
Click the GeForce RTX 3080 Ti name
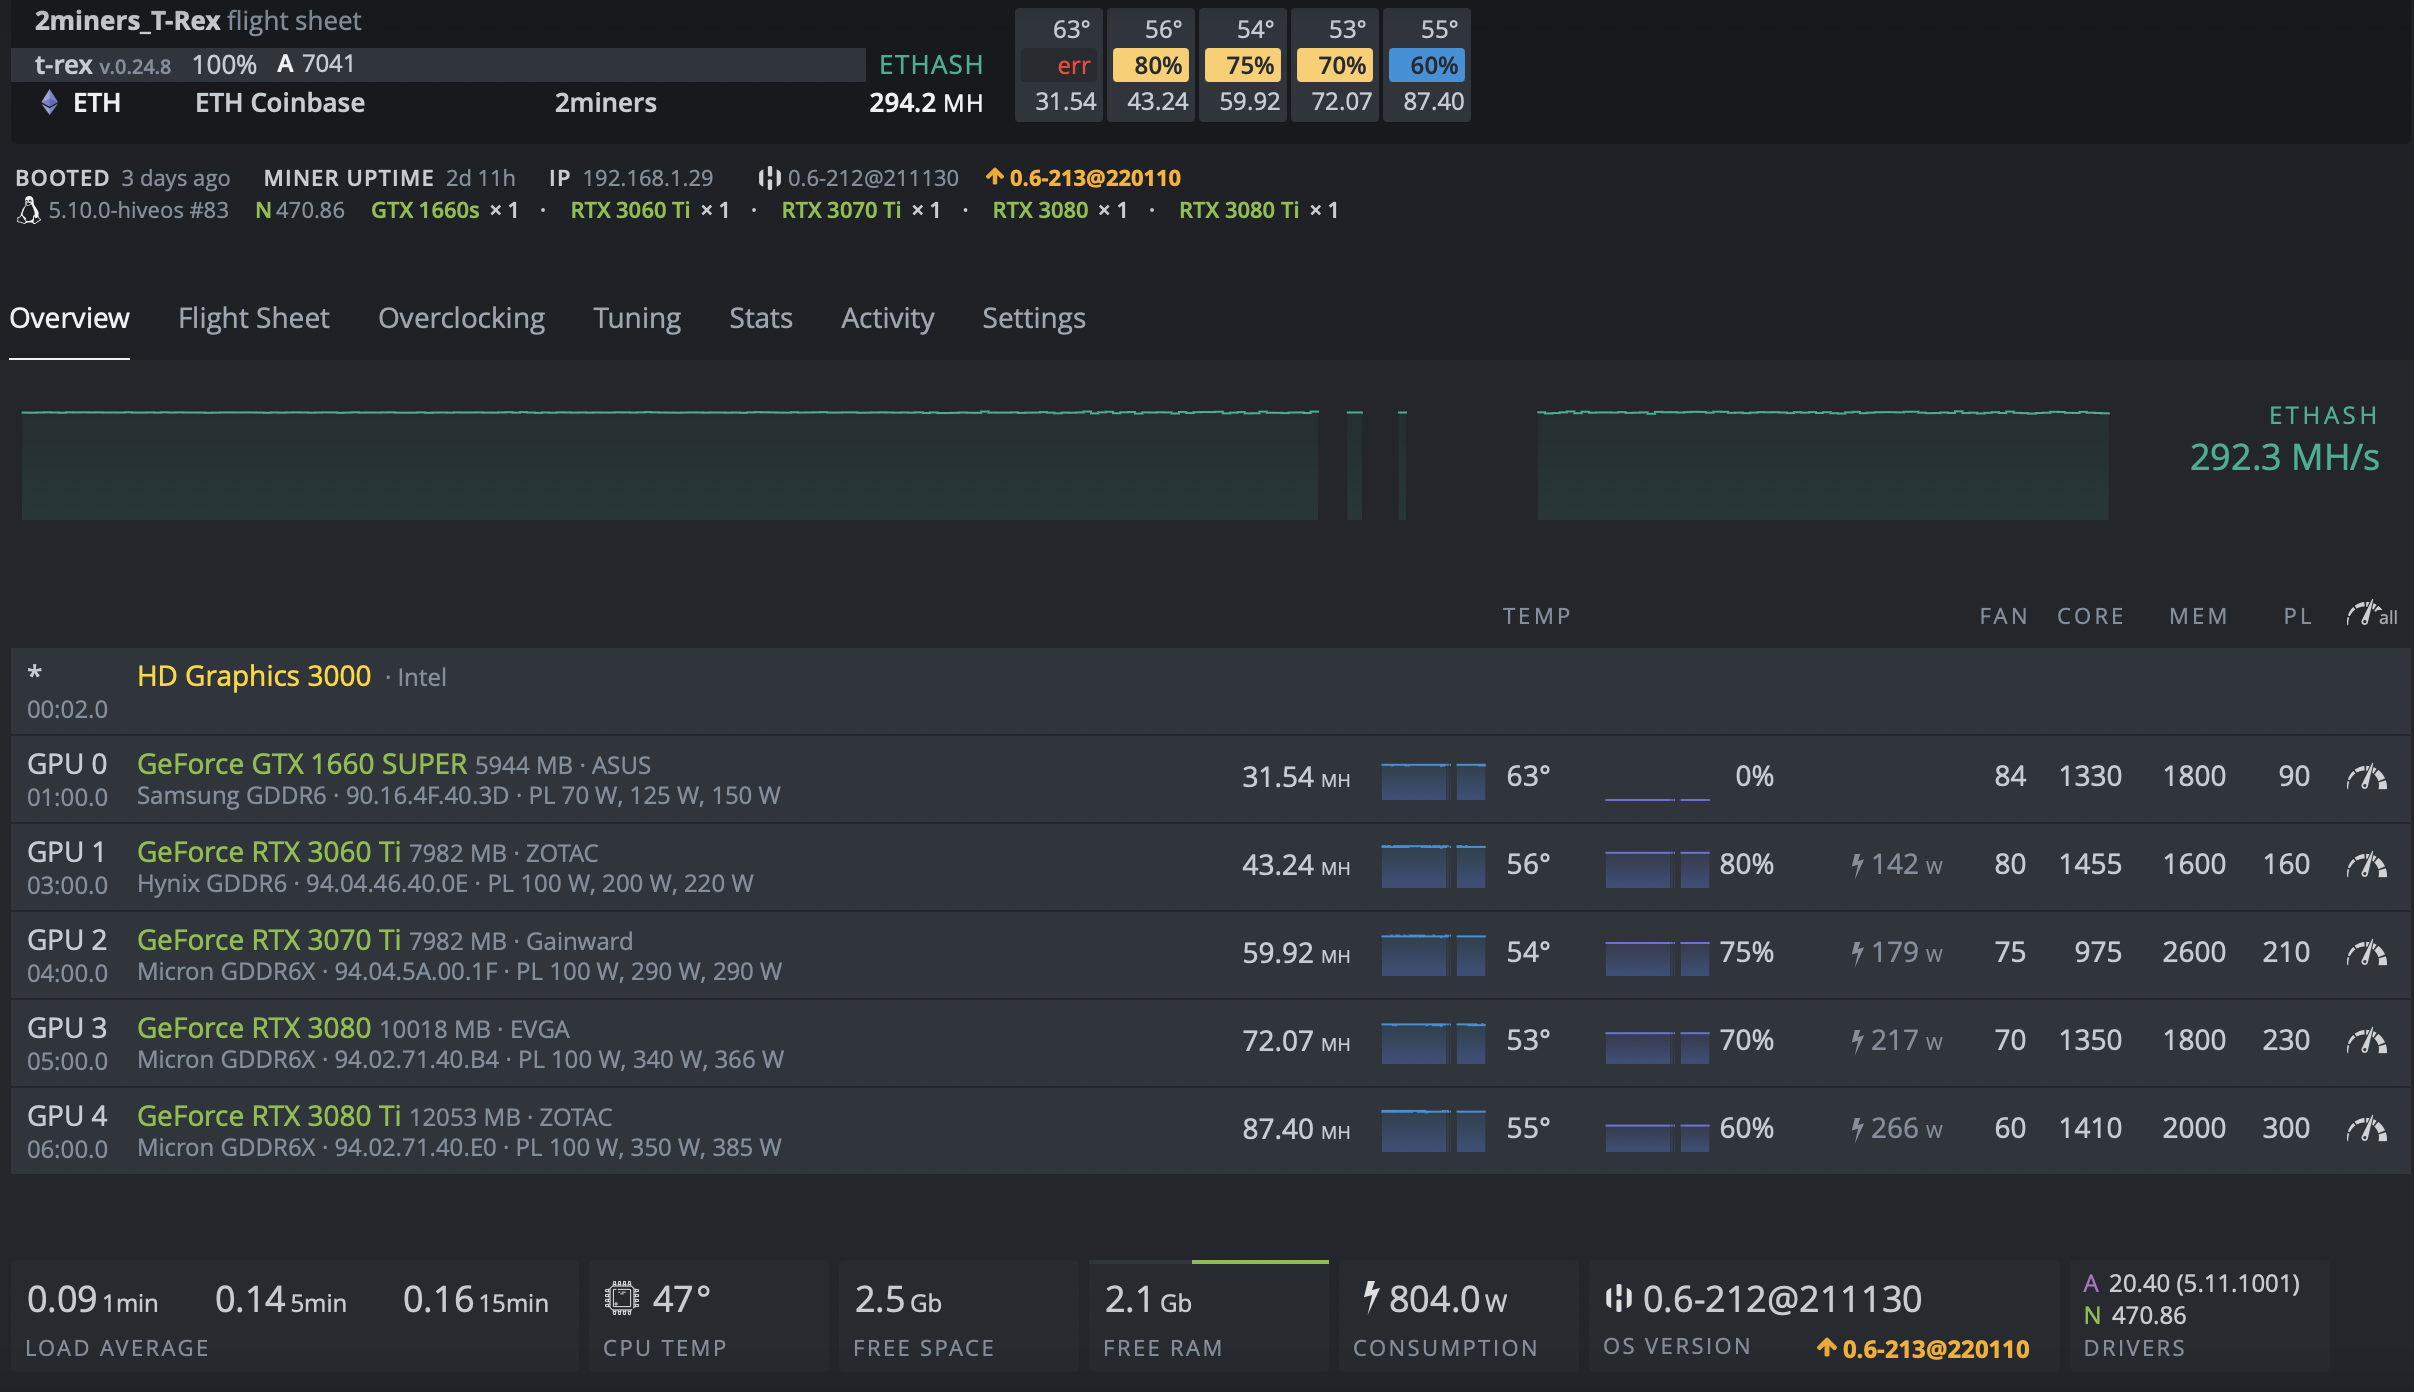[269, 1116]
